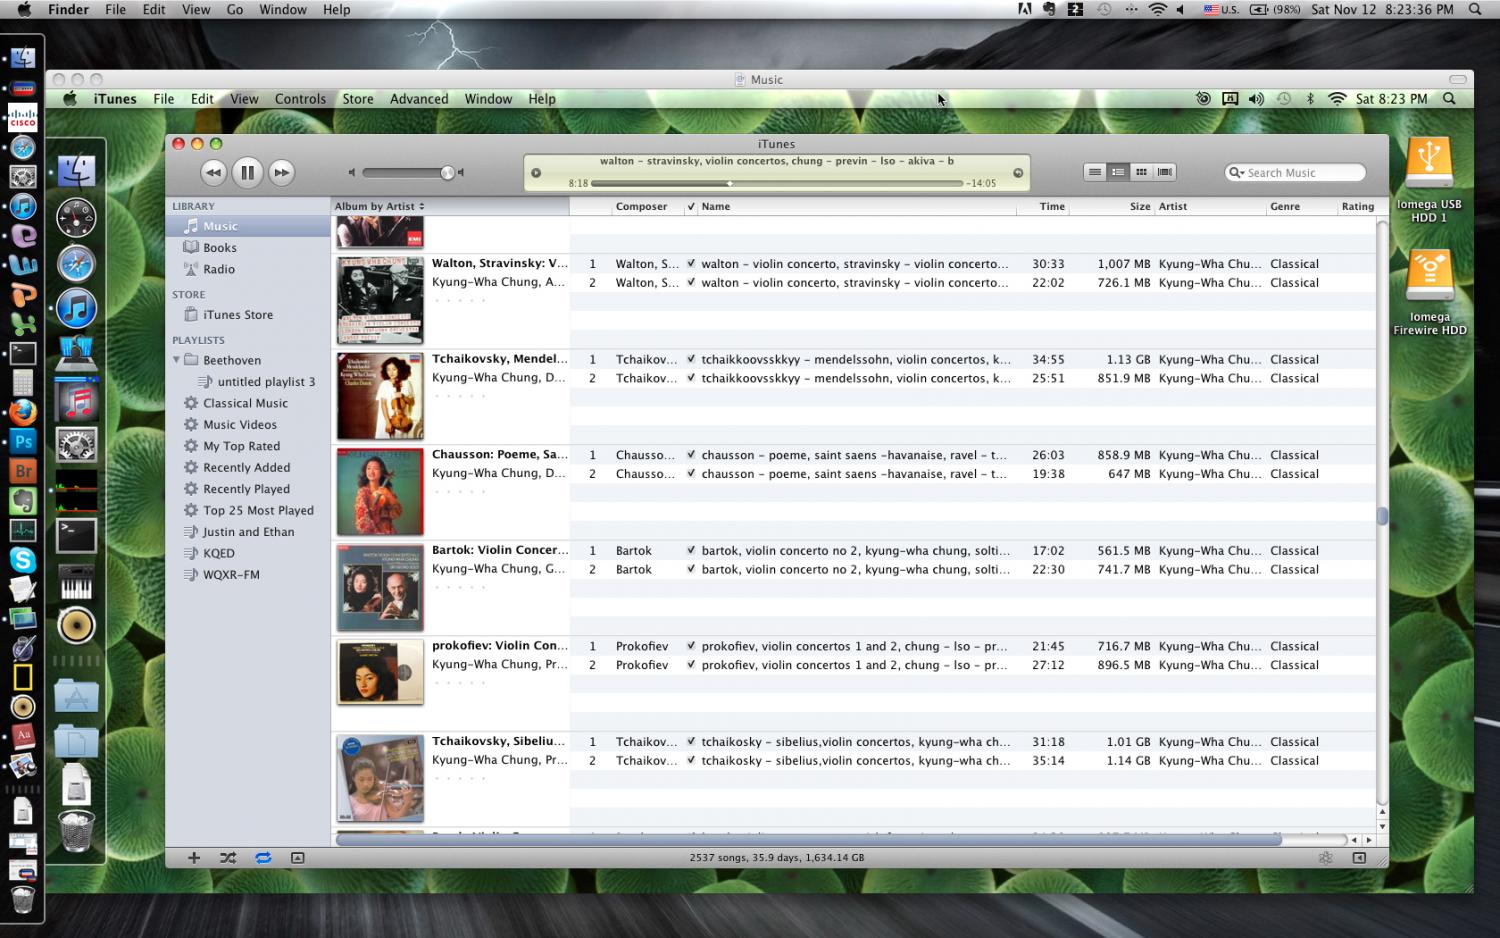This screenshot has height=938, width=1500.
Task: Open the iTunes Advanced menu
Action: [419, 99]
